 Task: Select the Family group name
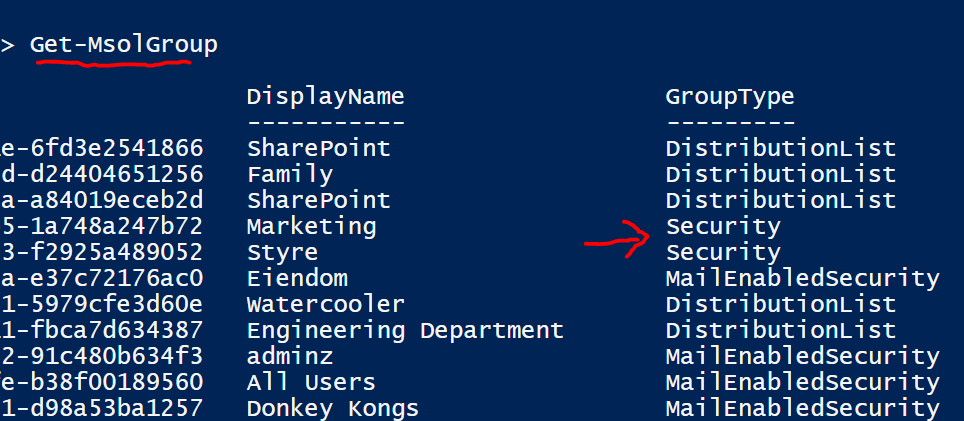(289, 174)
